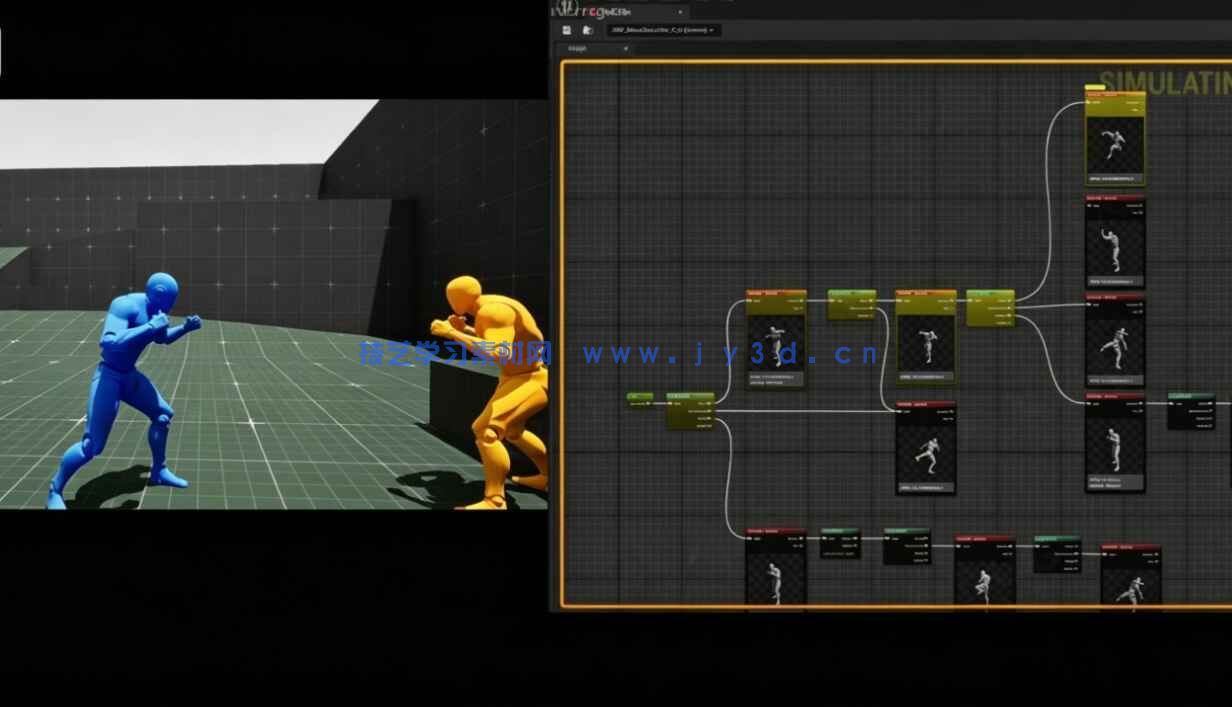Select the small green entry node at graph left
1232x707 pixels.
point(639,398)
